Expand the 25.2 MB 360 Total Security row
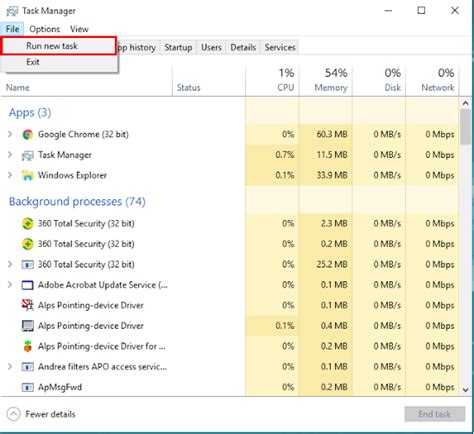 [x=10, y=265]
